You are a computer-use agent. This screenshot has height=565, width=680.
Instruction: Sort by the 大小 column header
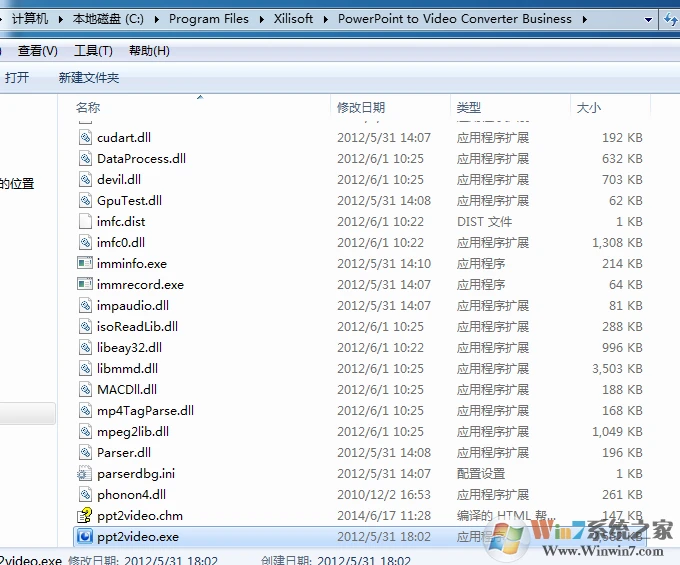click(588, 107)
